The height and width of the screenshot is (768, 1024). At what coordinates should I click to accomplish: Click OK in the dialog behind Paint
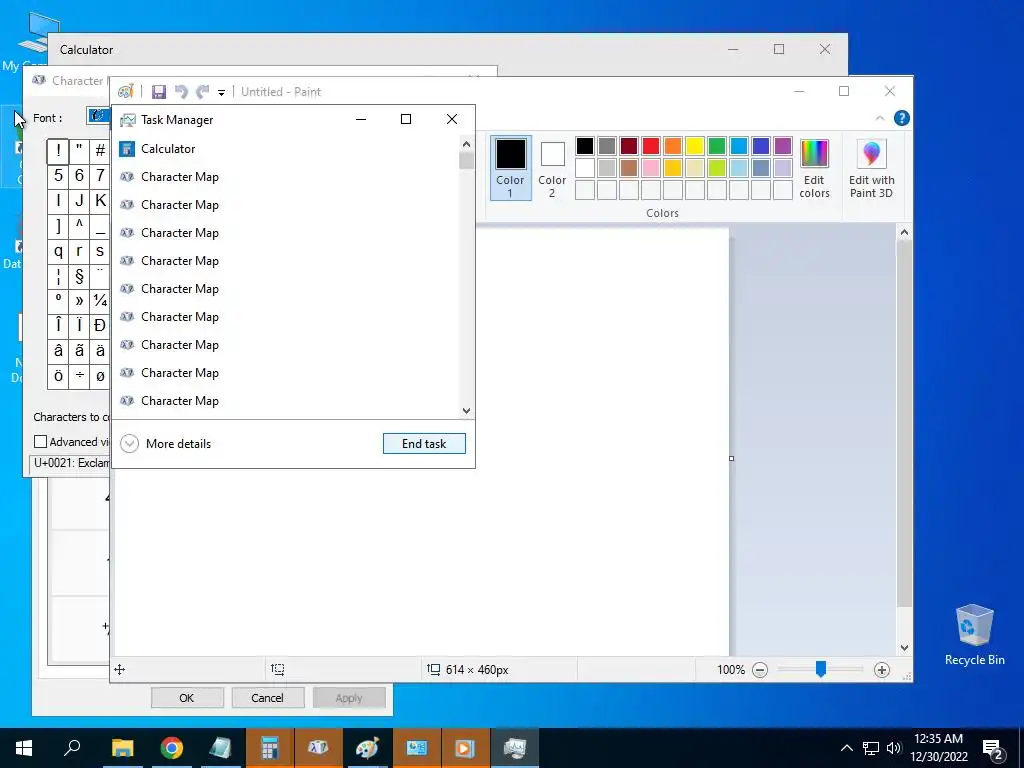pos(187,697)
